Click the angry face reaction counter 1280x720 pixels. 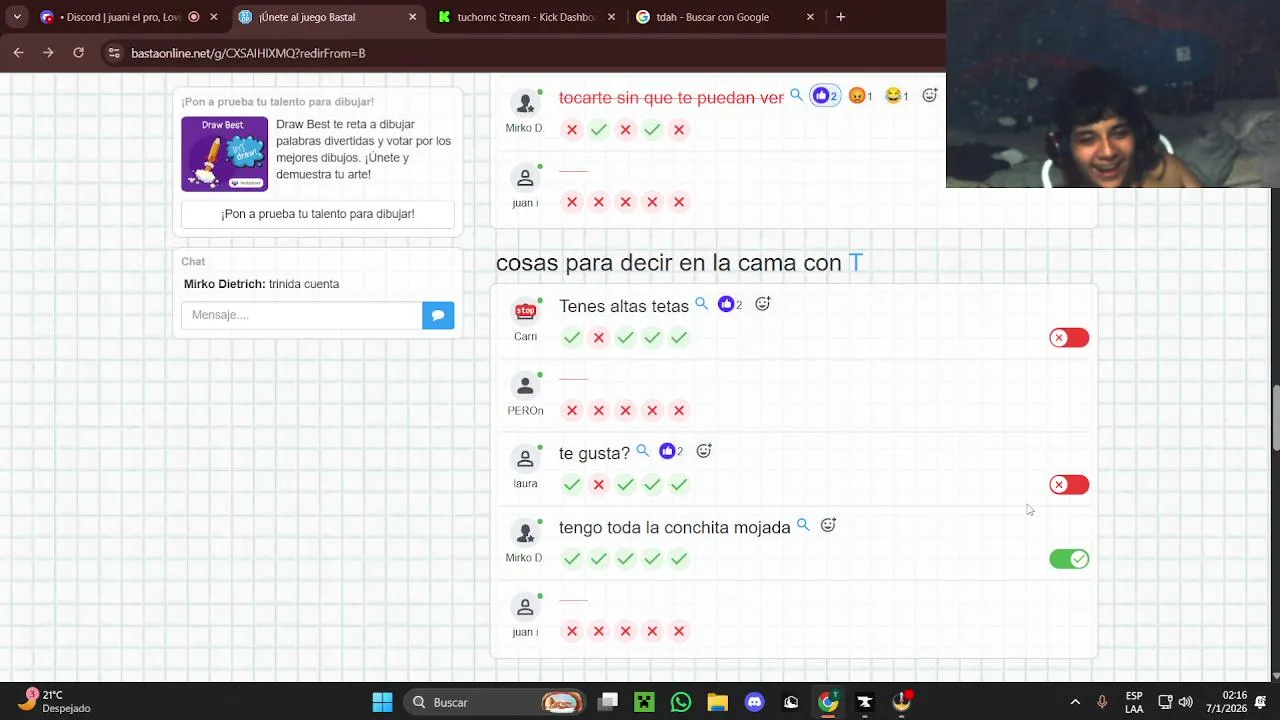pos(860,96)
